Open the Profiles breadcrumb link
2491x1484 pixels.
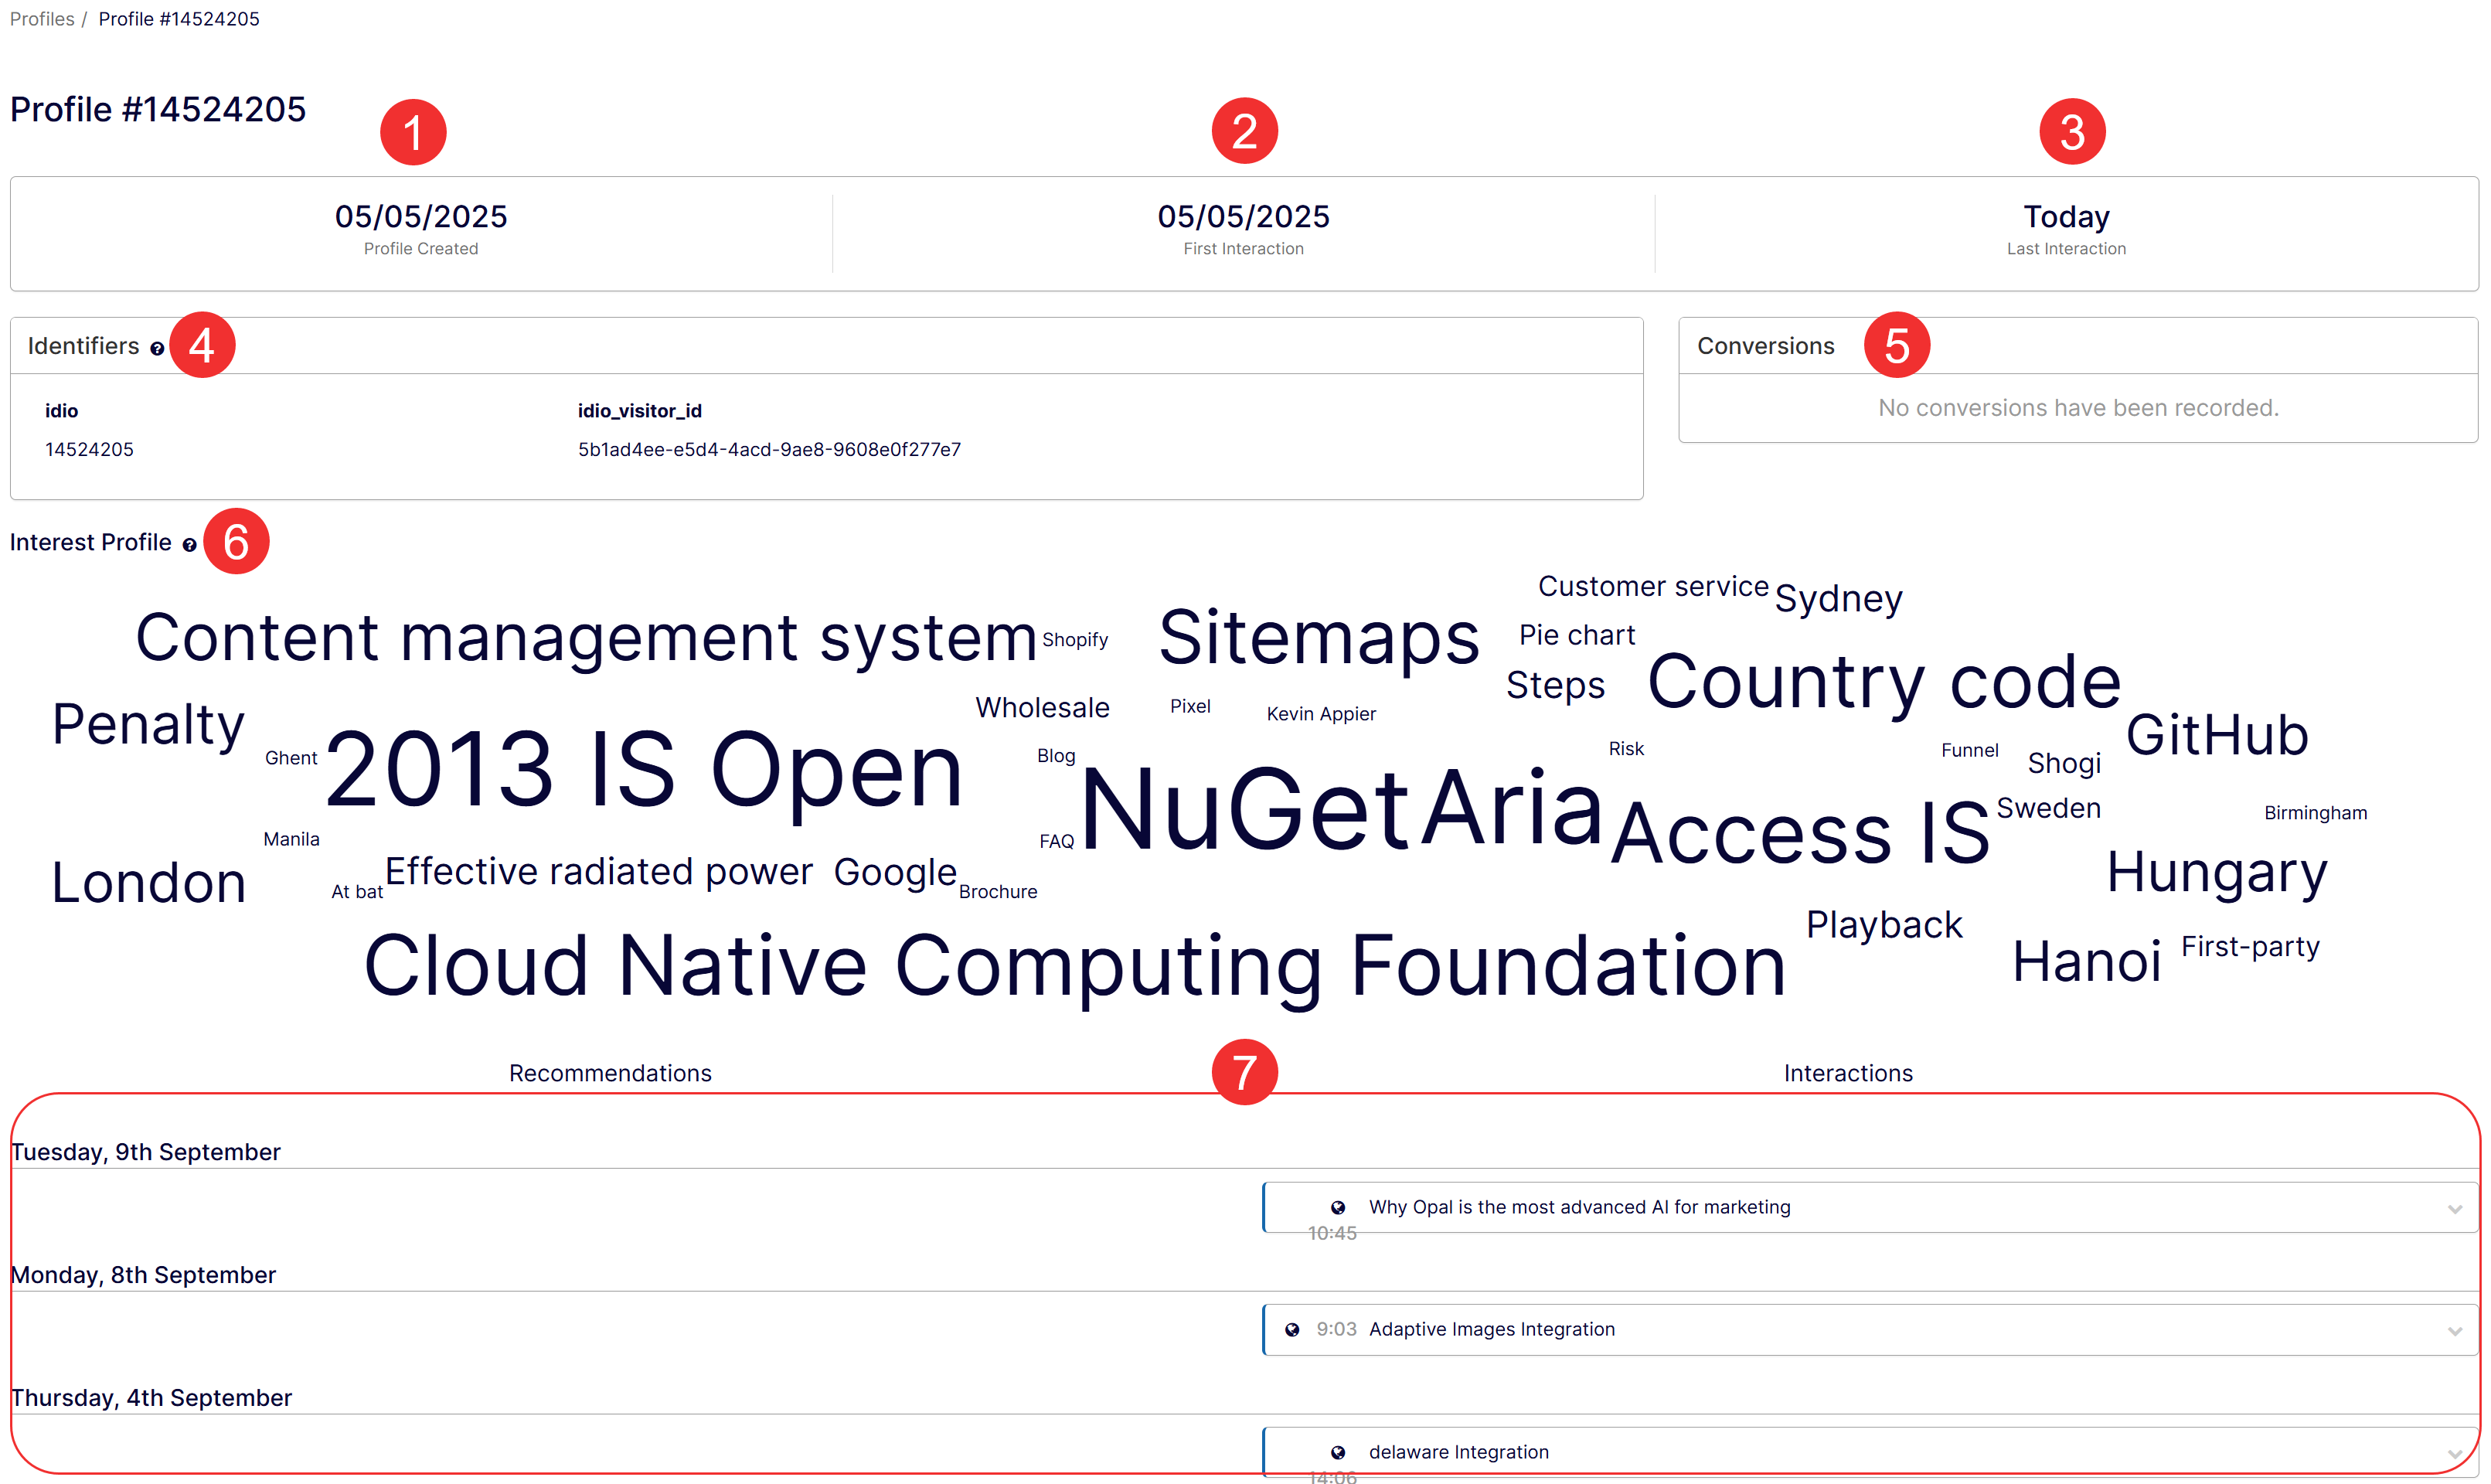(x=42, y=19)
